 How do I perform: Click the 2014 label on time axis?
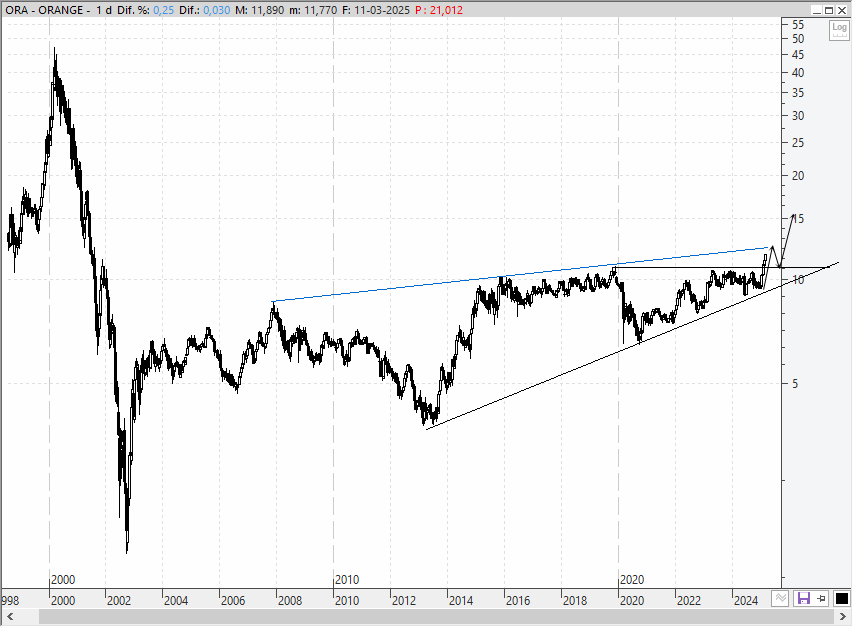tap(460, 601)
